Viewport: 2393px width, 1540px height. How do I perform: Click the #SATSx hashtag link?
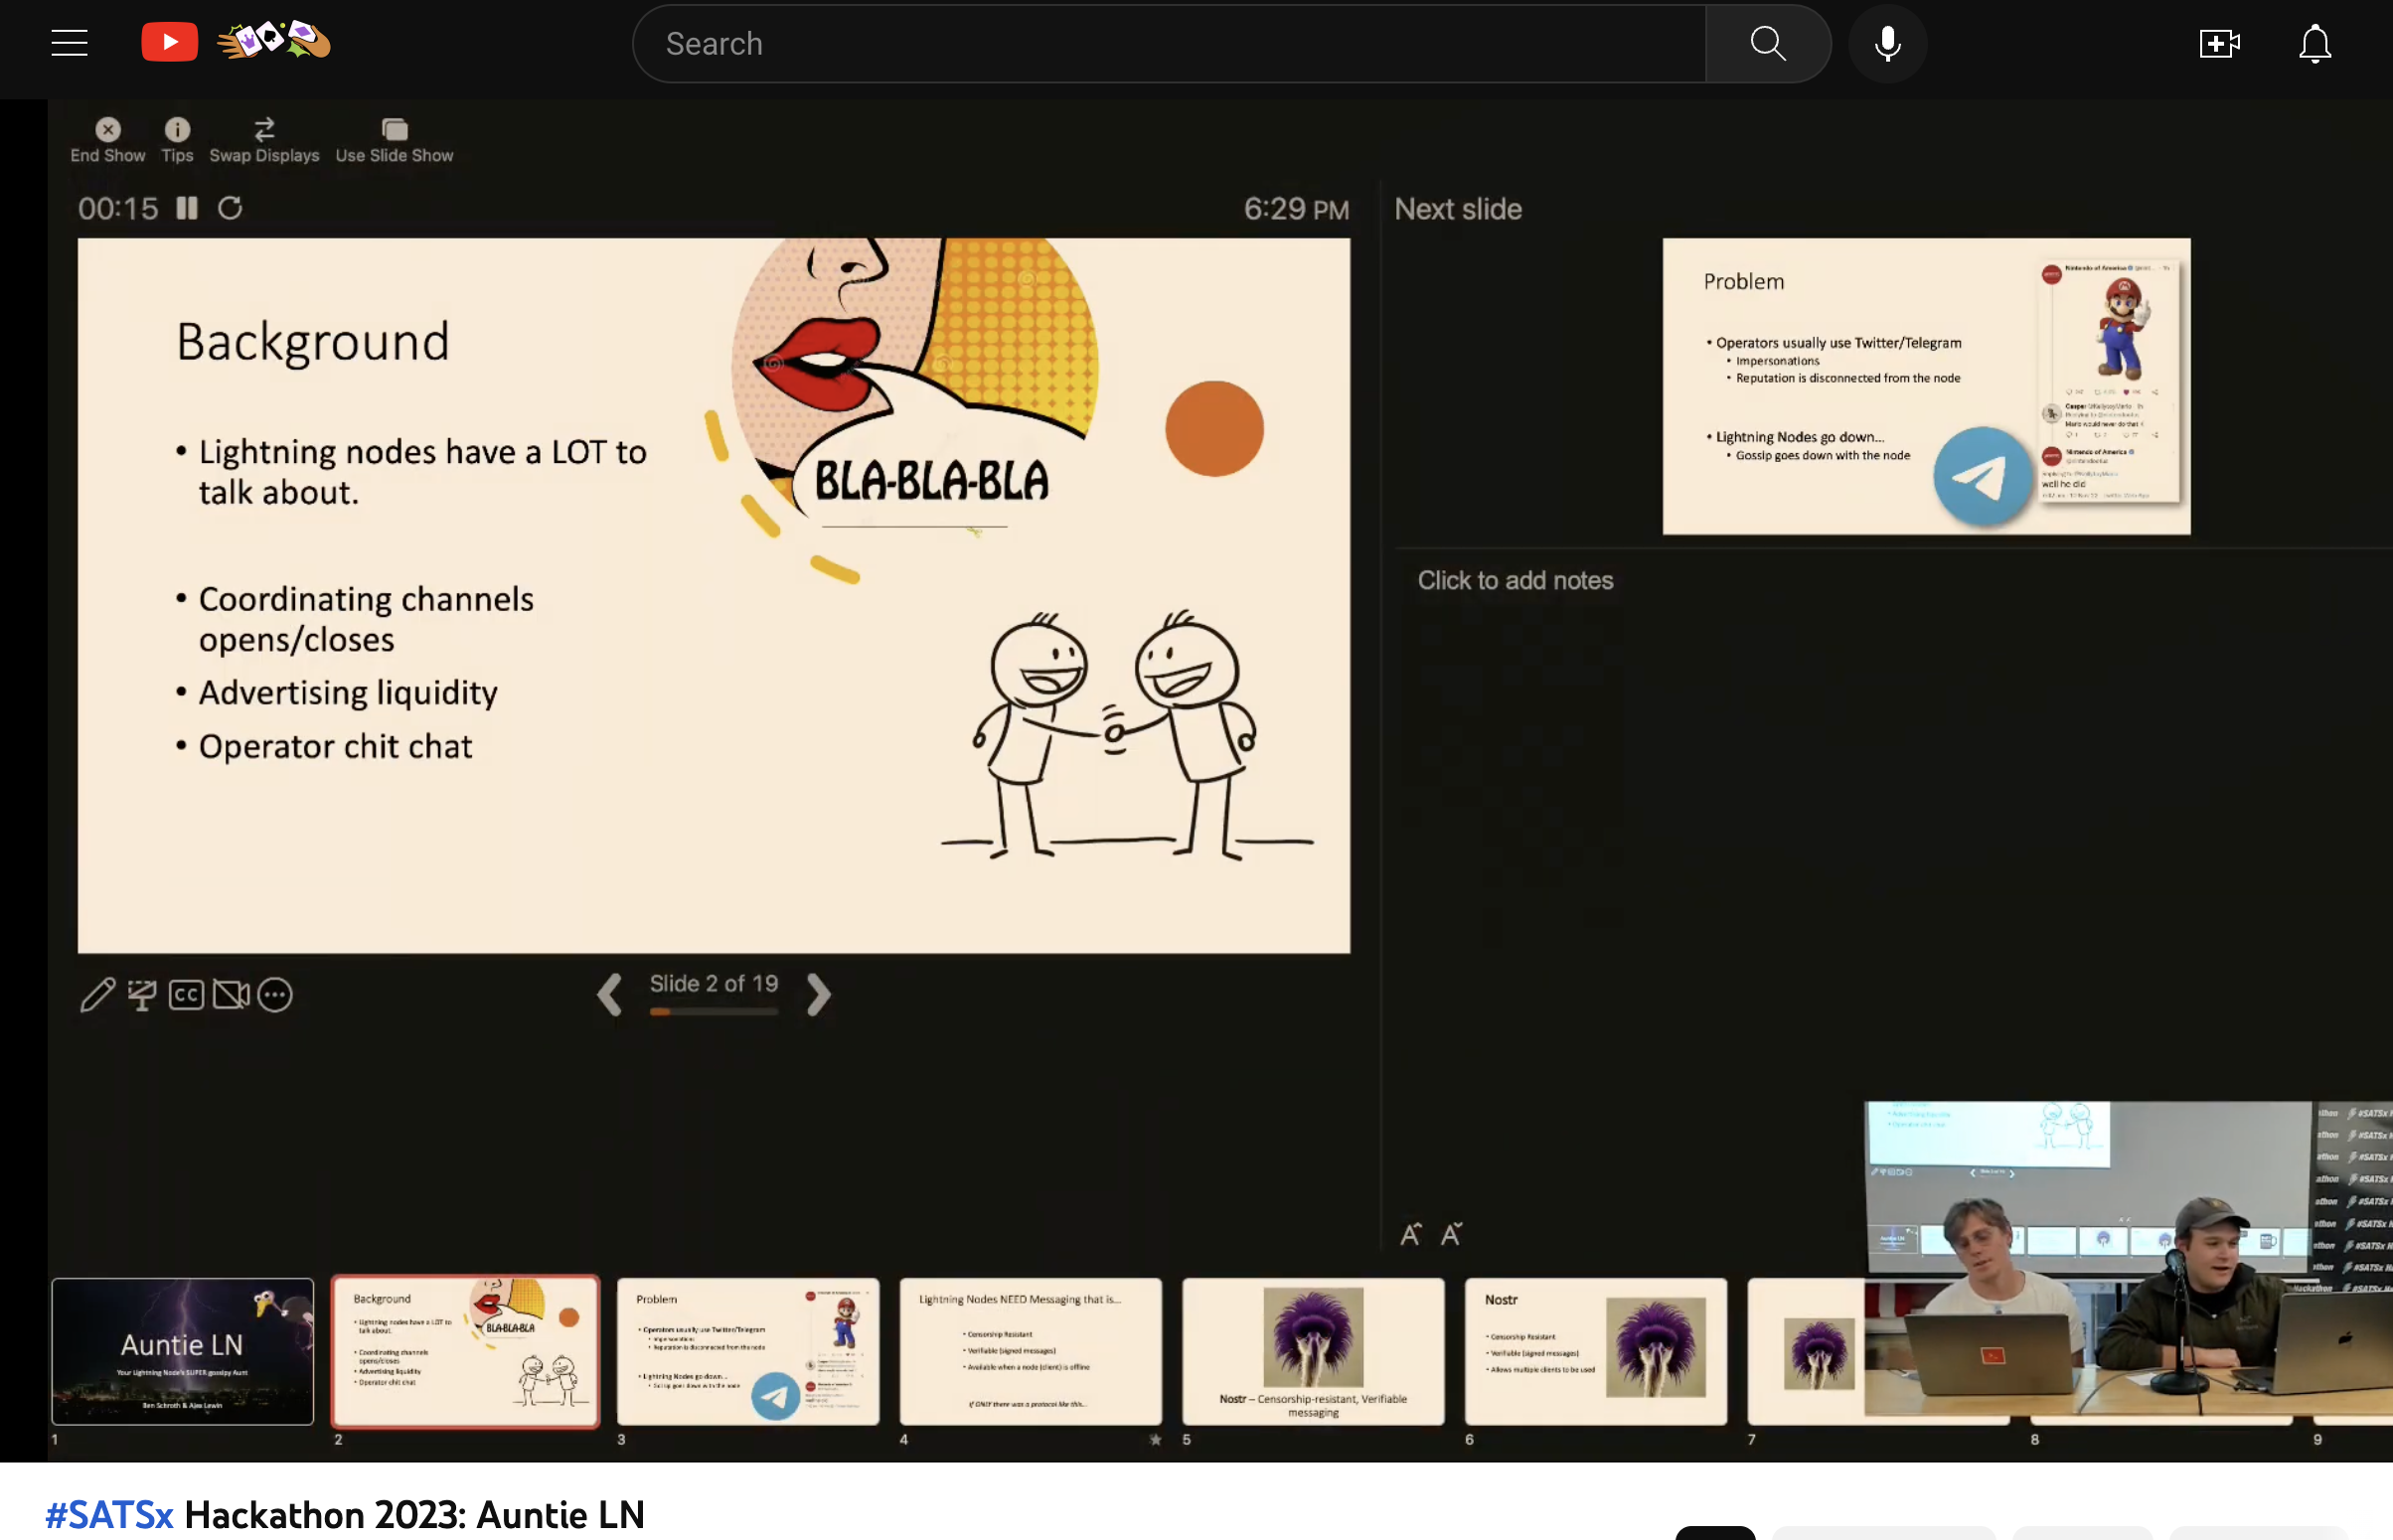pyautogui.click(x=109, y=1515)
